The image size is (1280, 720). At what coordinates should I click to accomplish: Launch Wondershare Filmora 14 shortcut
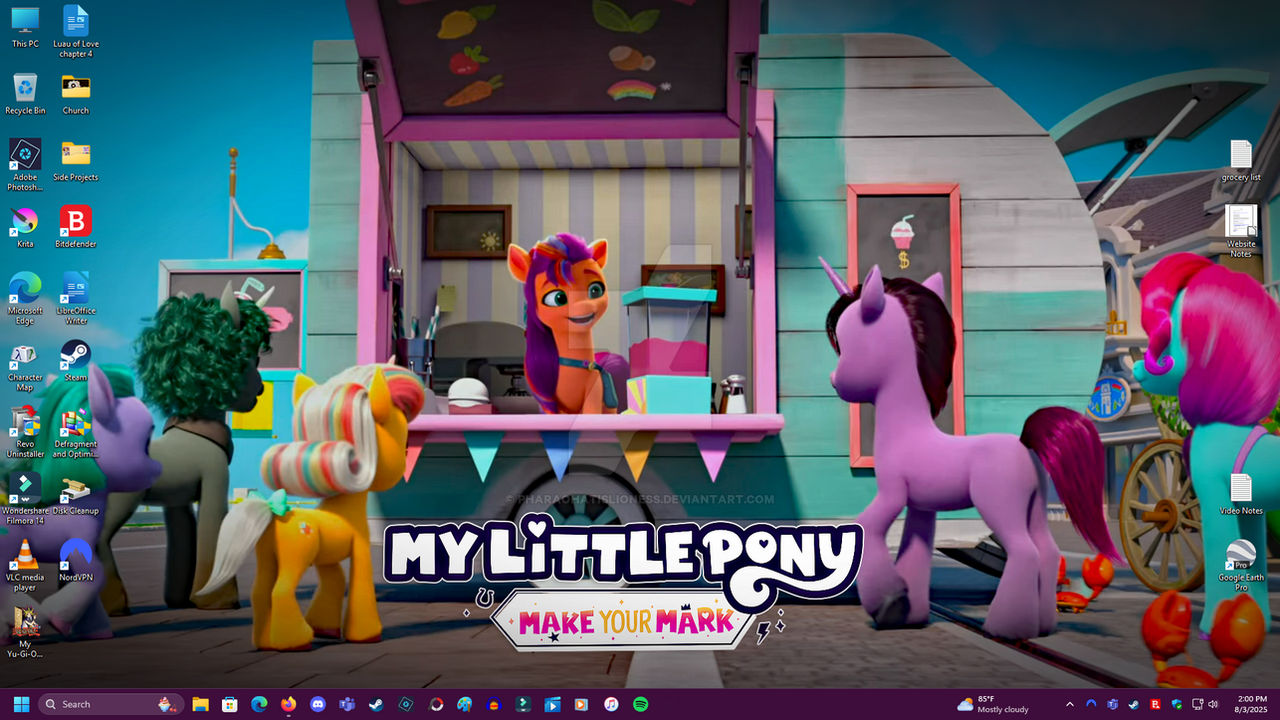[25, 499]
